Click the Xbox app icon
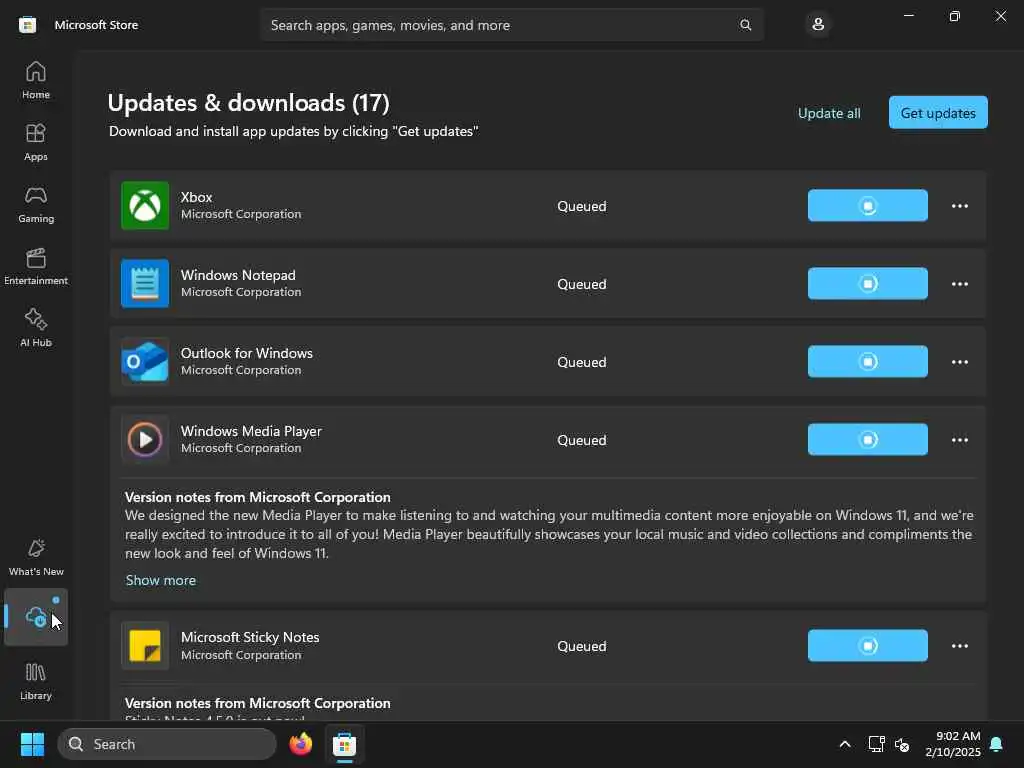Viewport: 1024px width, 768px height. pyautogui.click(x=145, y=206)
